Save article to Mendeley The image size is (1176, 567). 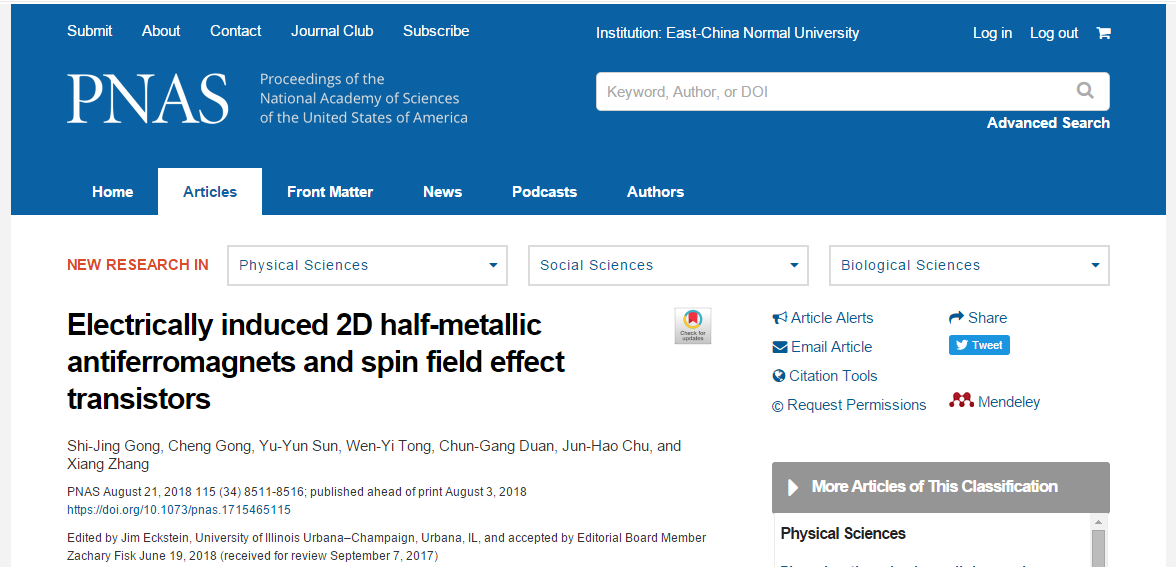pyautogui.click(x=994, y=402)
